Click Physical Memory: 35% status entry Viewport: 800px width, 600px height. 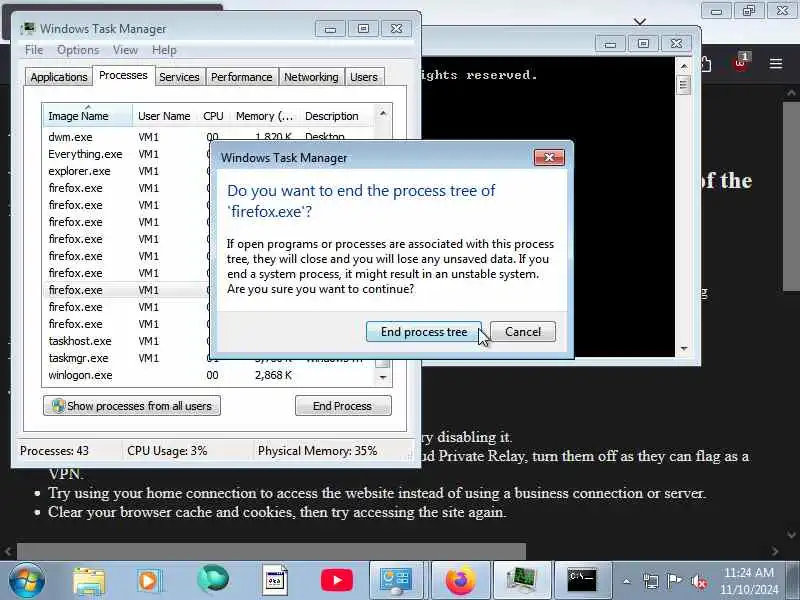(317, 451)
